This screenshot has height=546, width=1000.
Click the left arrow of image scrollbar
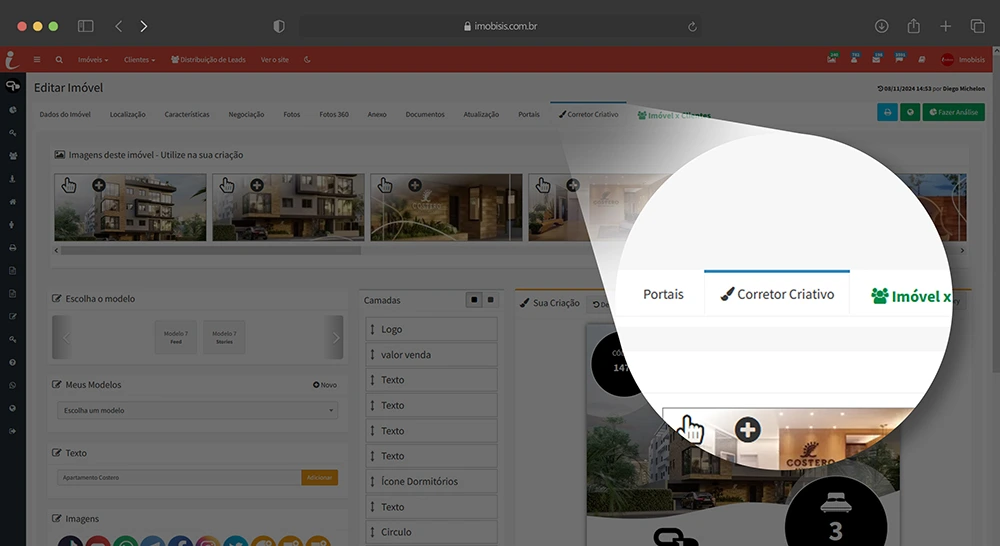click(56, 251)
